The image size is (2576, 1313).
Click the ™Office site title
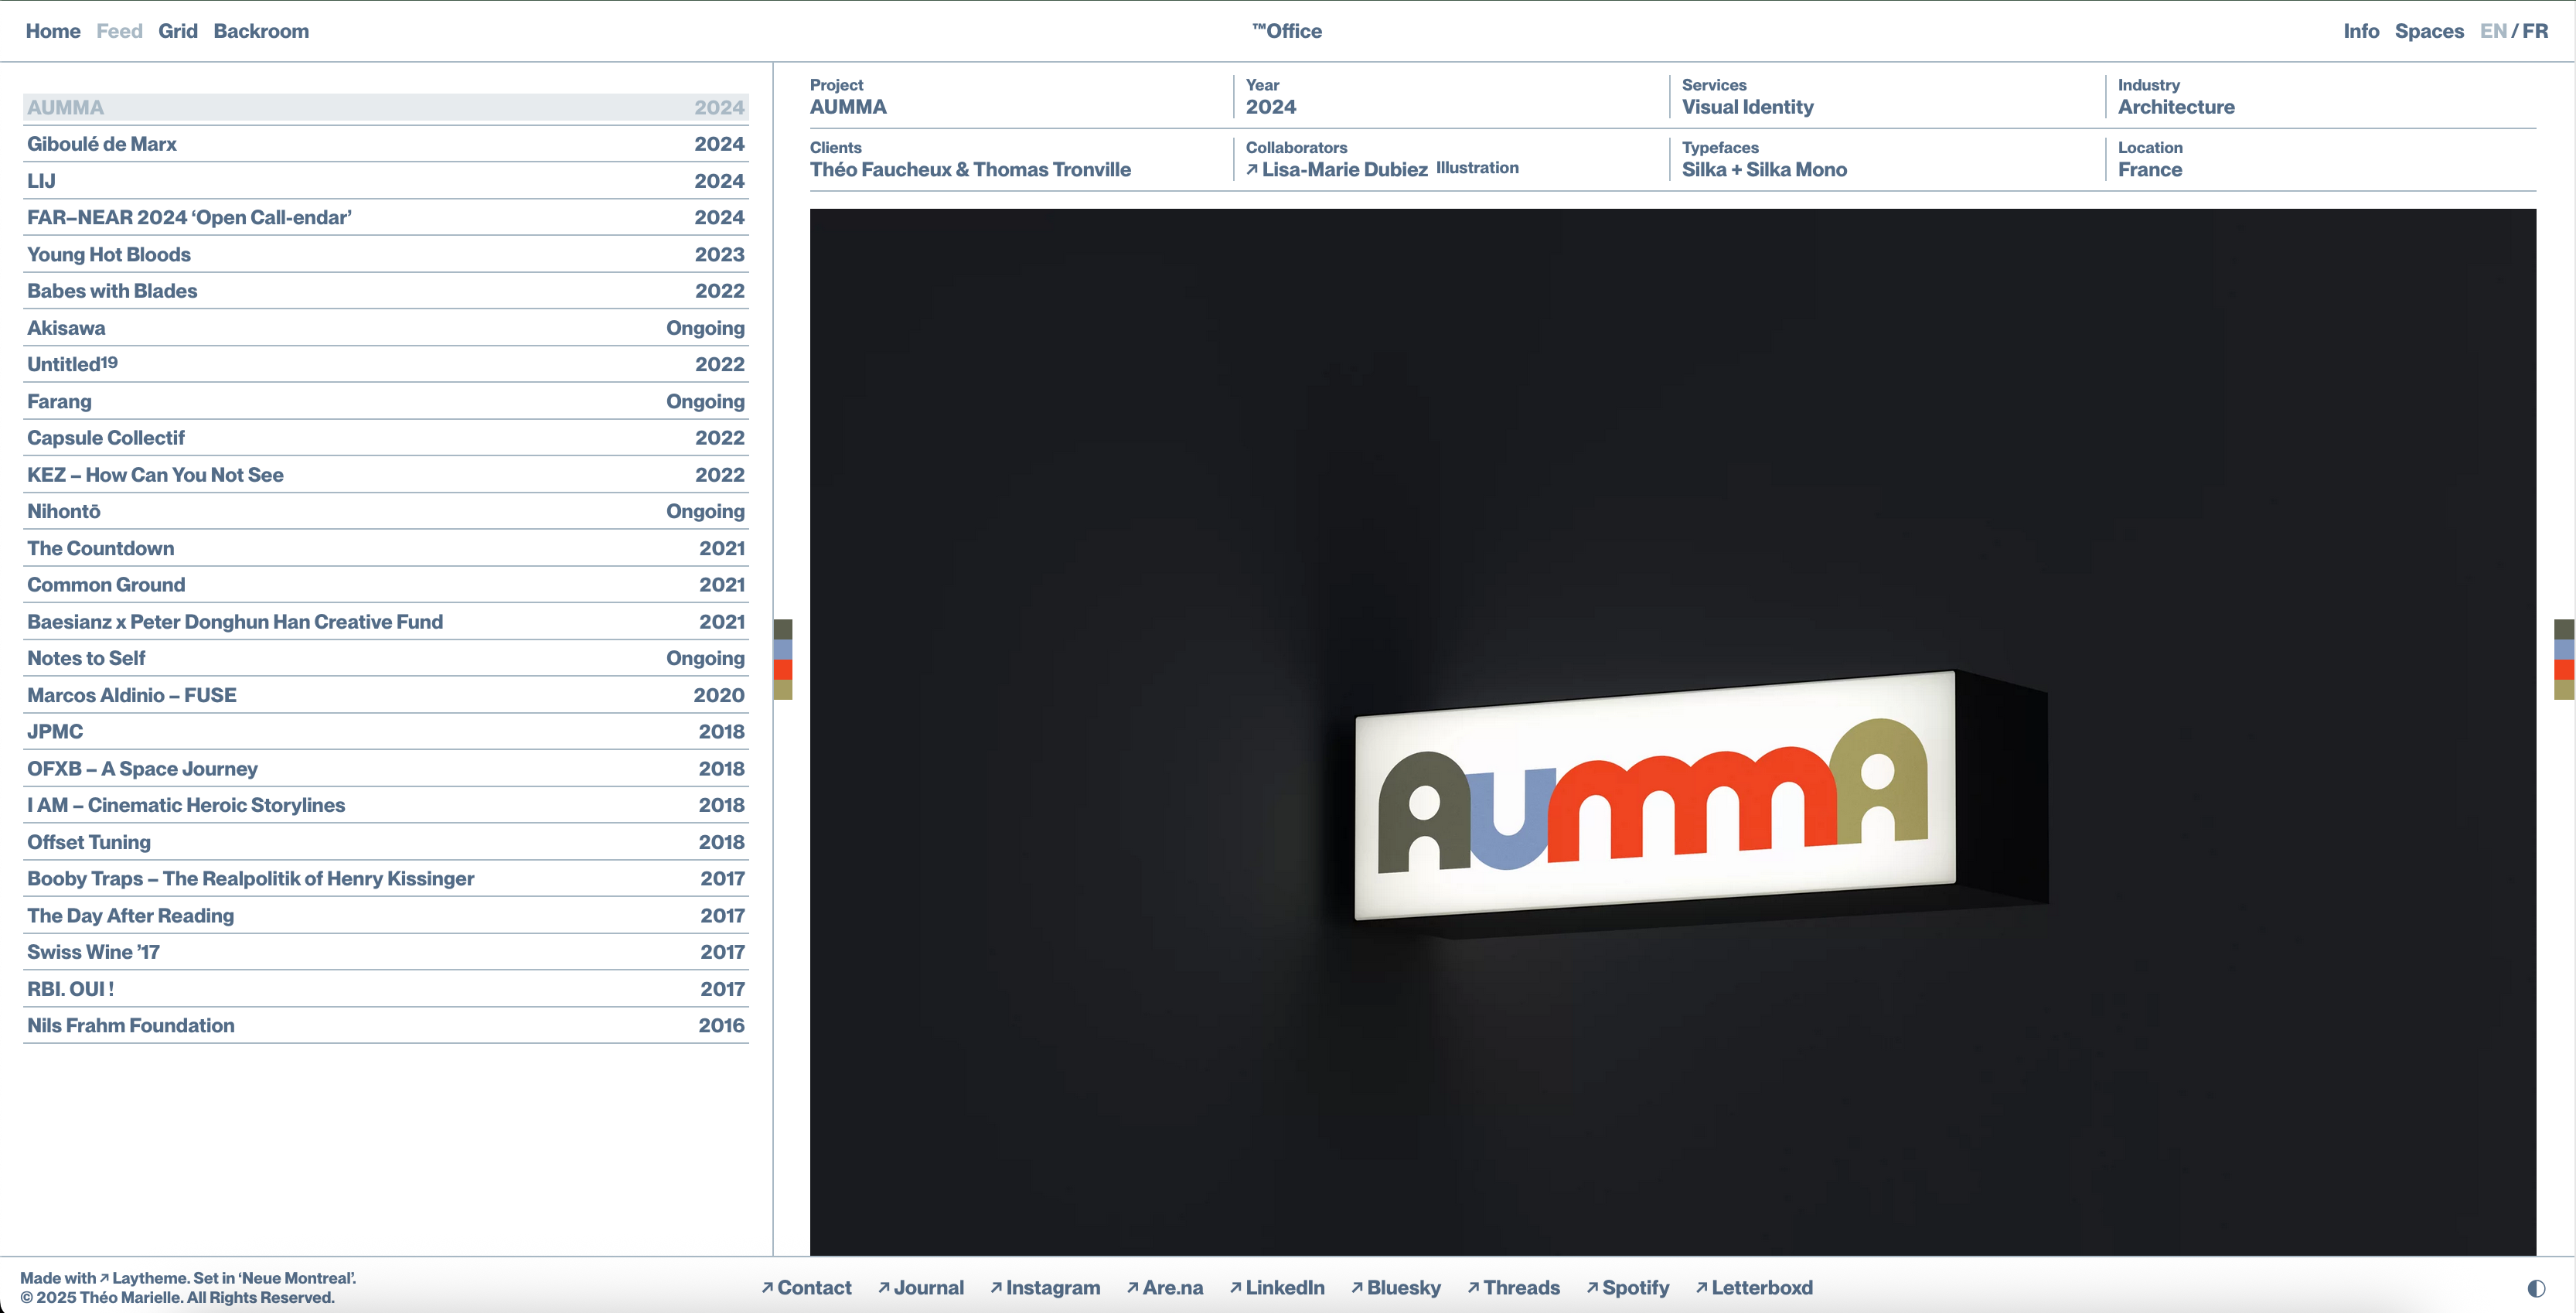point(1287,31)
